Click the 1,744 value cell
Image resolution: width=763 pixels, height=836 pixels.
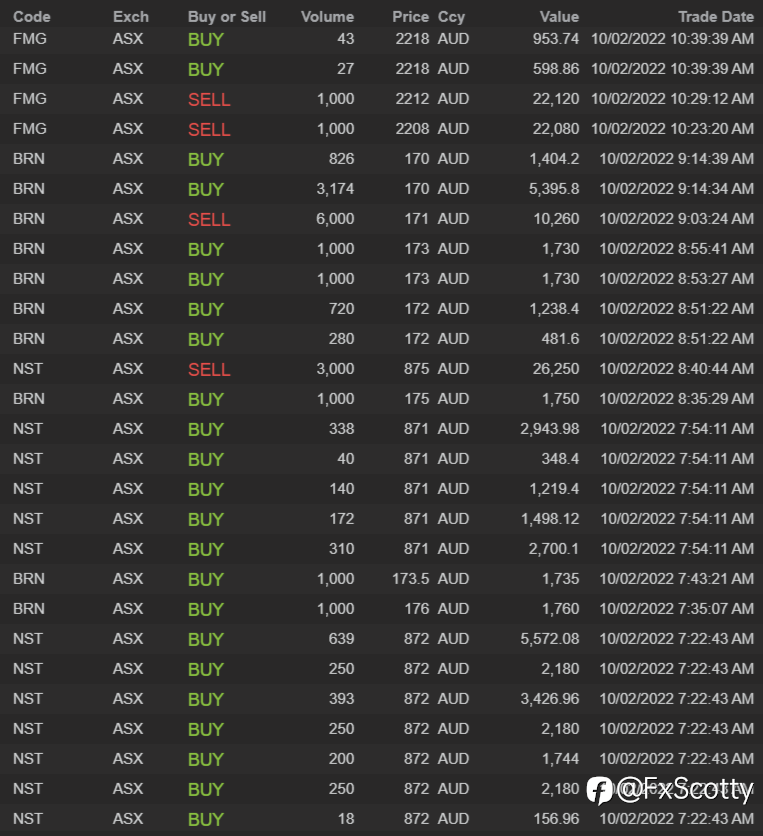[x=560, y=759]
